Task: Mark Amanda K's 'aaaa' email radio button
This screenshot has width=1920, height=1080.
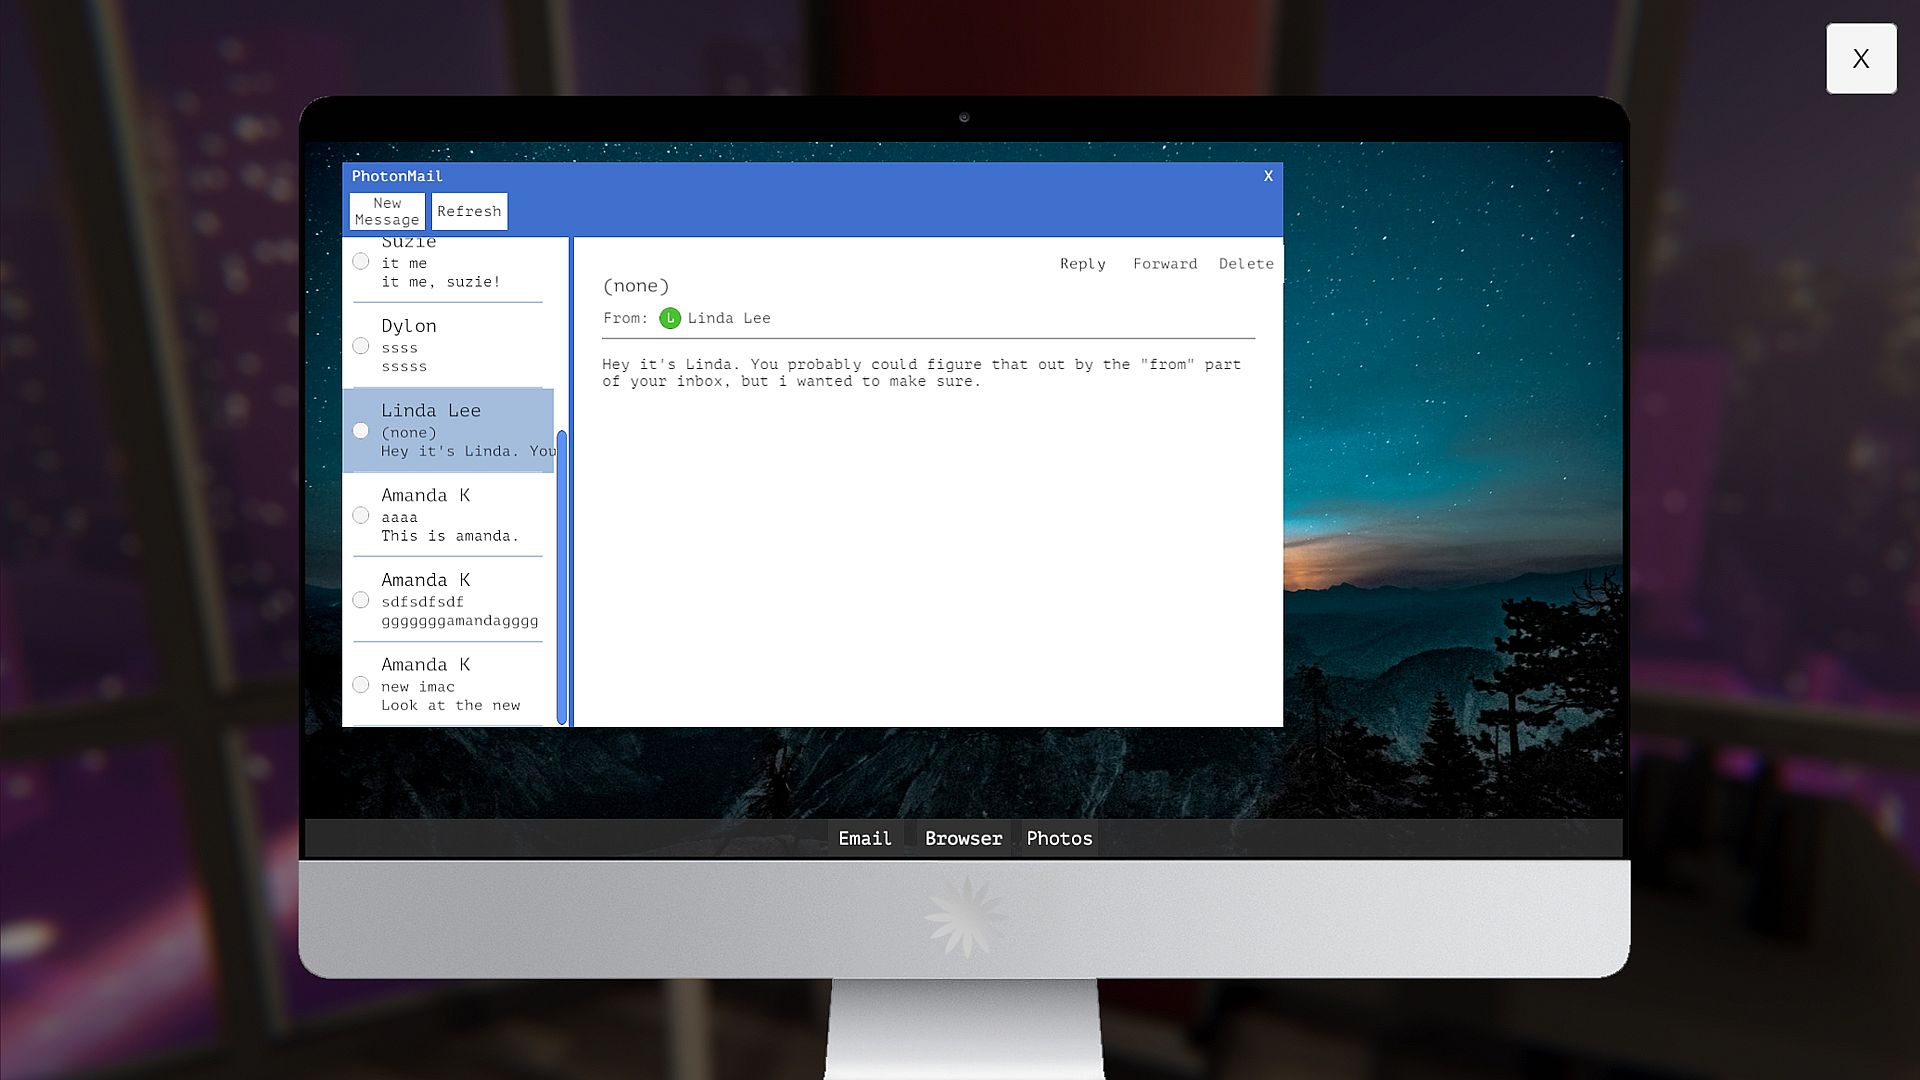Action: point(361,516)
